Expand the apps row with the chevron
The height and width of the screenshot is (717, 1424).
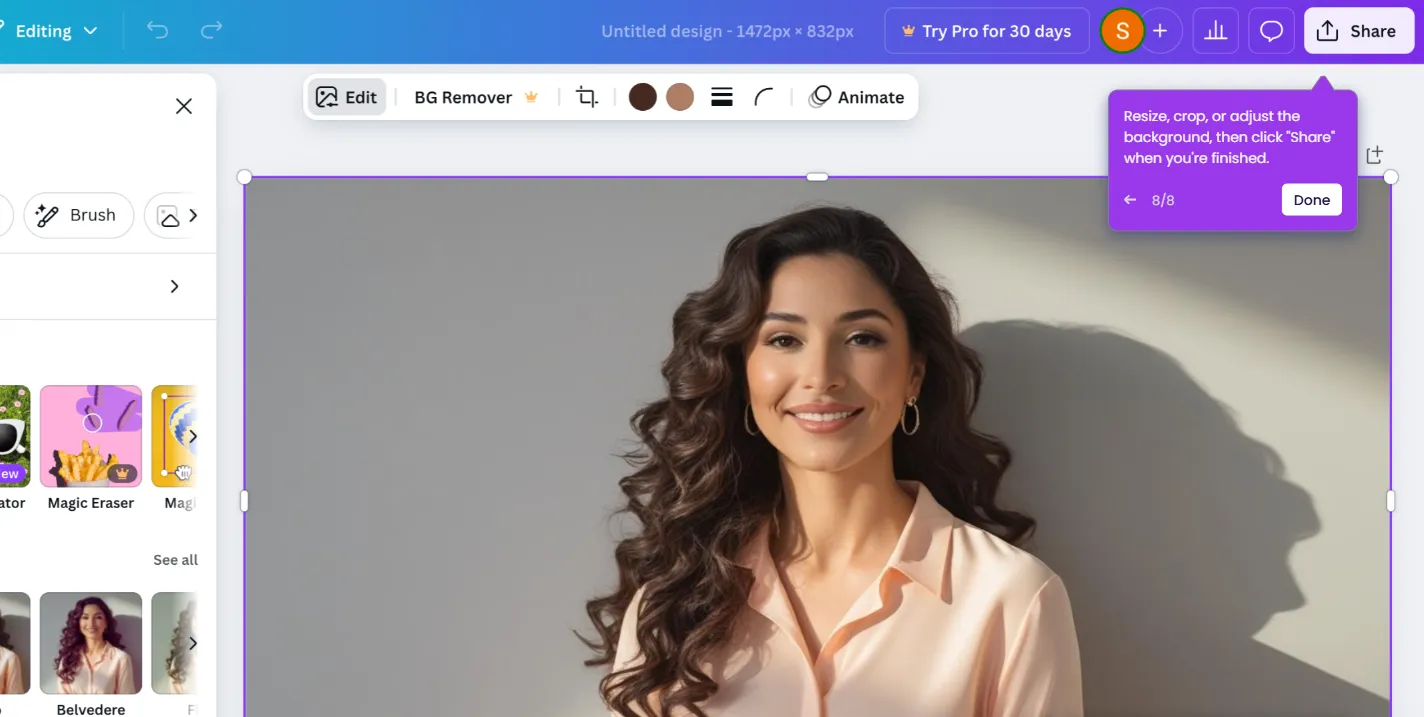[x=192, y=435]
